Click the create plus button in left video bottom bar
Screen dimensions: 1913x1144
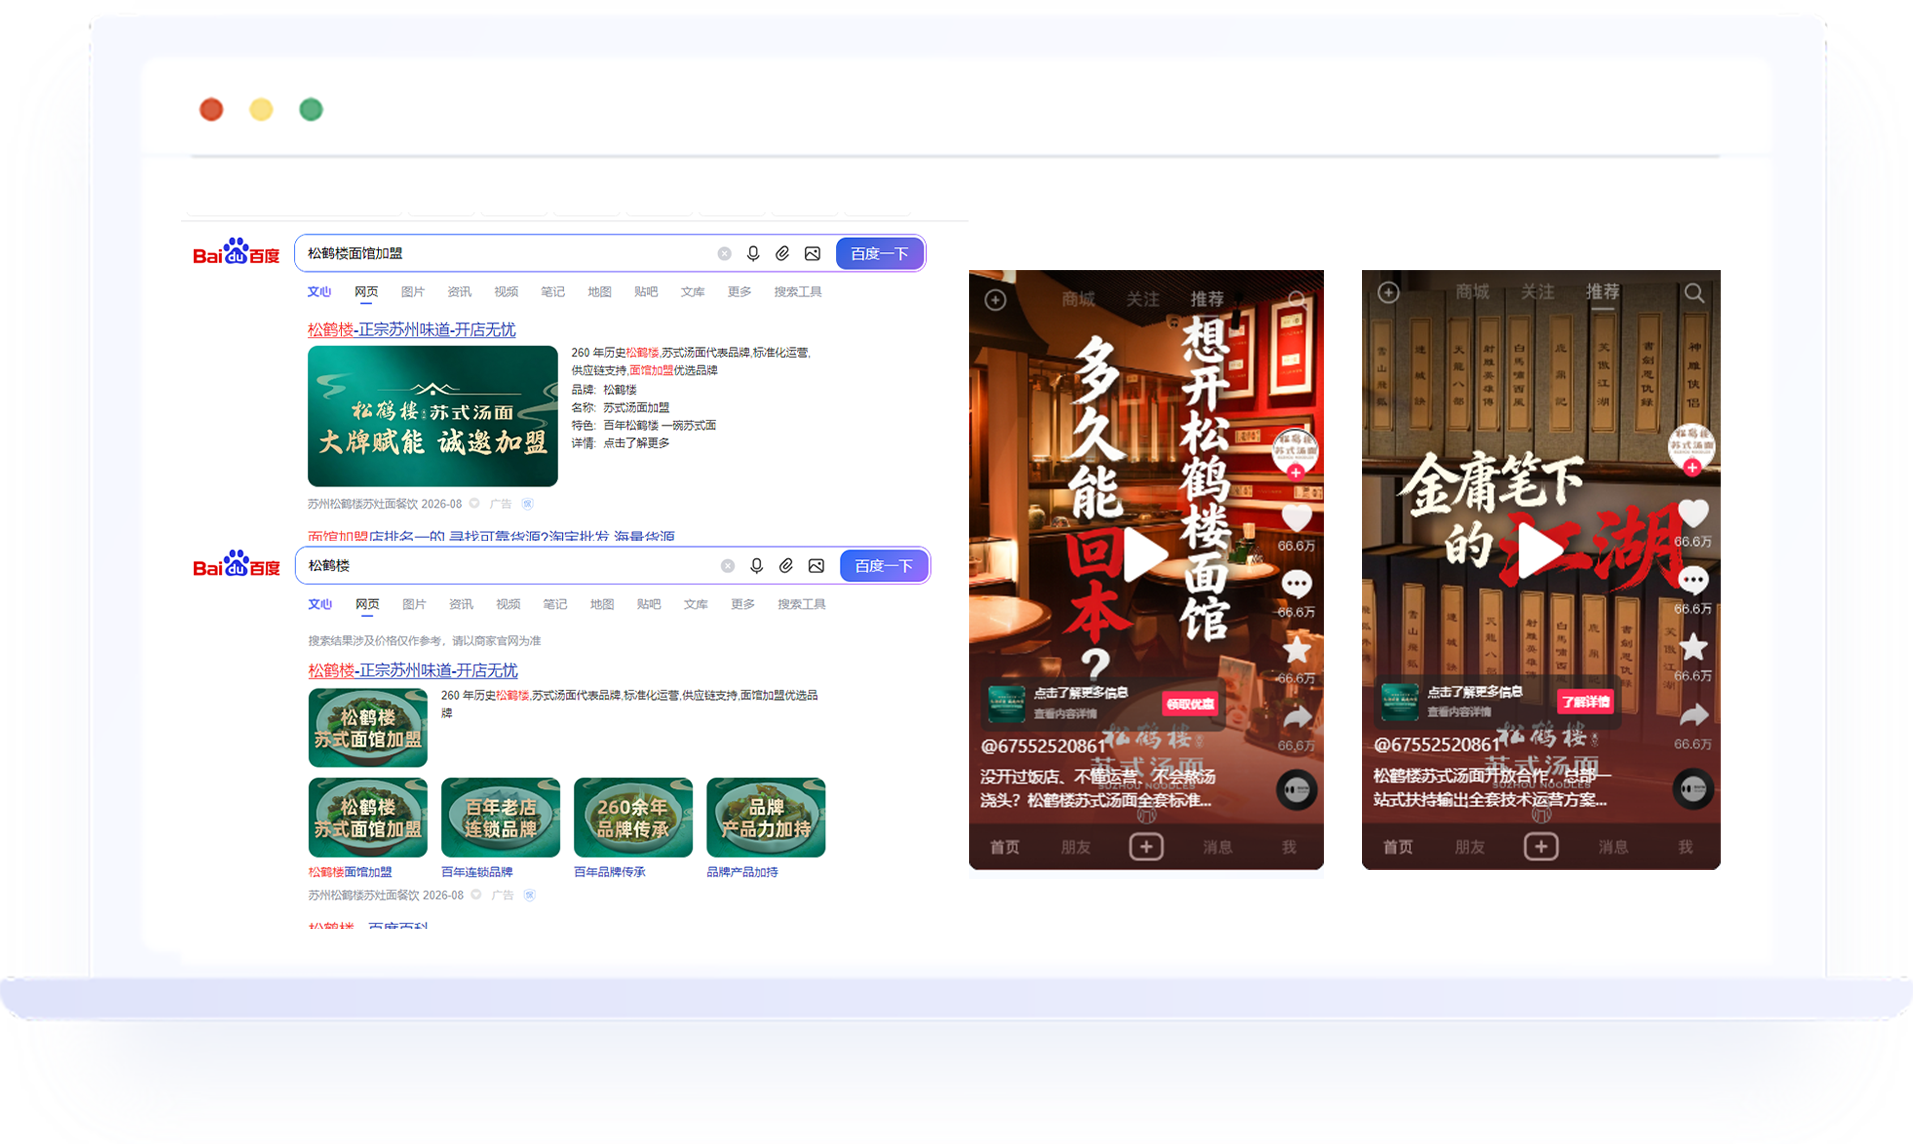coord(1146,847)
